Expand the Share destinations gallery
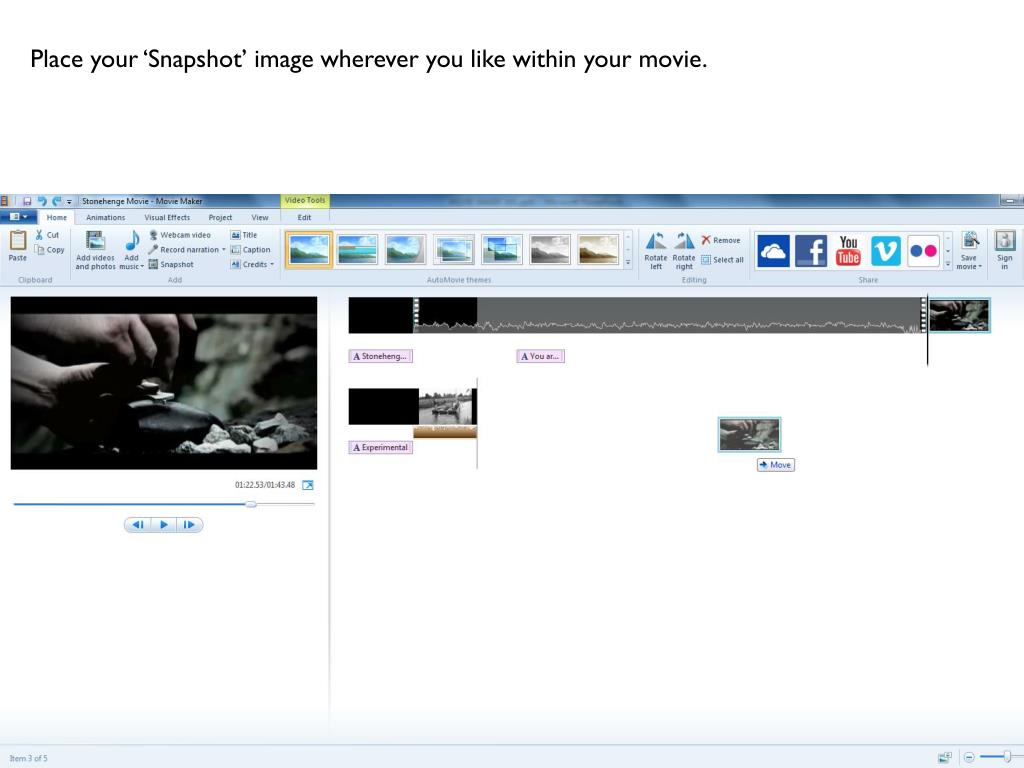 [x=948, y=263]
